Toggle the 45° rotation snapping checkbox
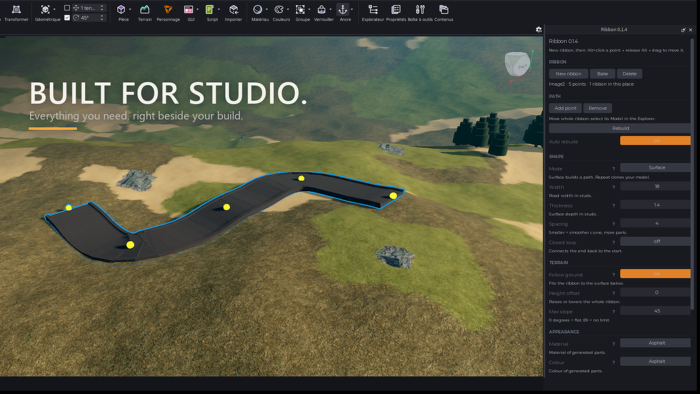 (67, 18)
